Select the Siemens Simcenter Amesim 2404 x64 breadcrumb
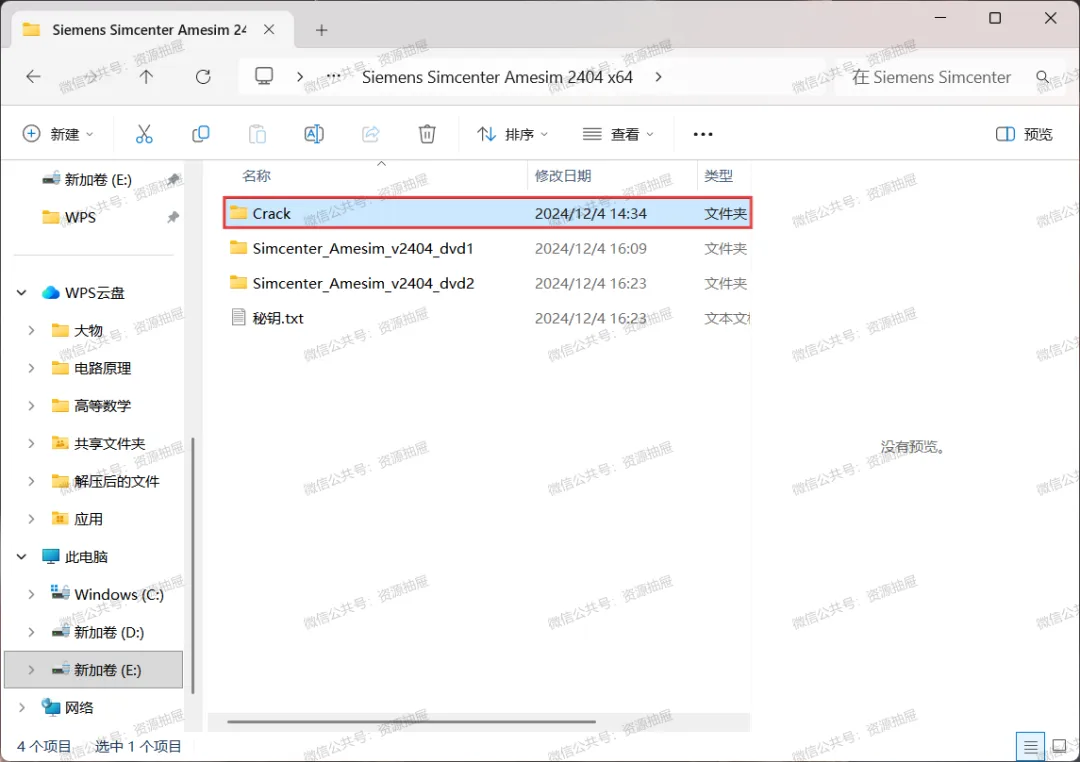Image resolution: width=1080 pixels, height=762 pixels. pyautogui.click(x=497, y=77)
